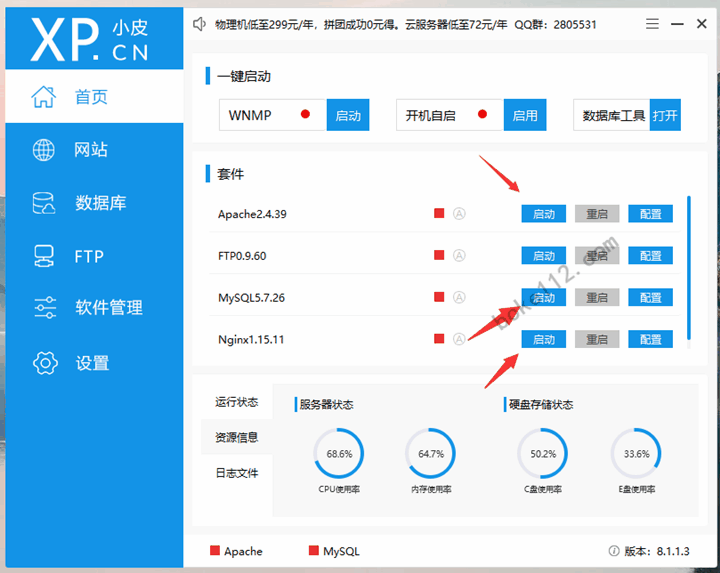Click CPU使用率 68.6% gauge
Viewport: 720px width, 573px height.
tap(339, 454)
